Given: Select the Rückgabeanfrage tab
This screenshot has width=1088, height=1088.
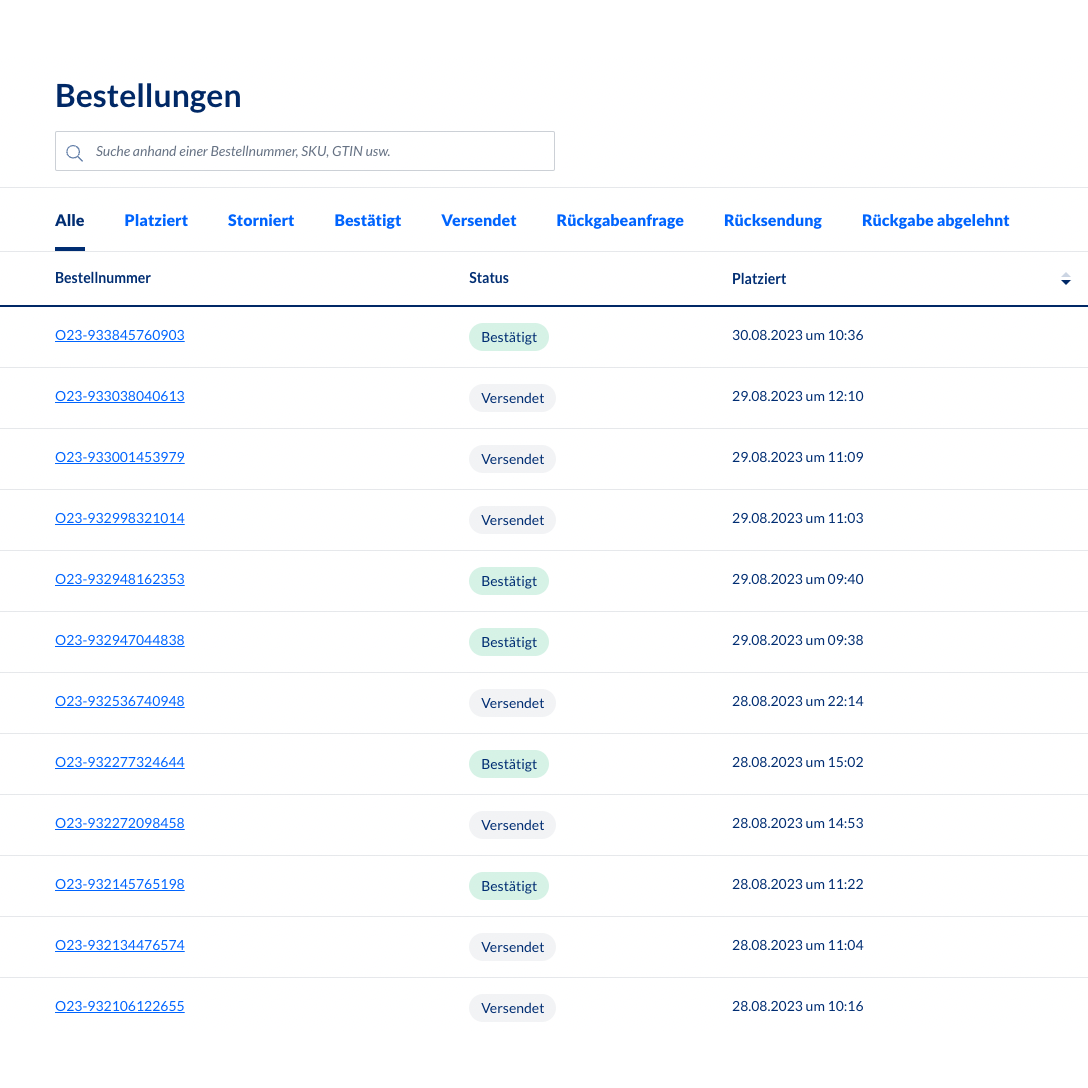Looking at the screenshot, I should [620, 220].
